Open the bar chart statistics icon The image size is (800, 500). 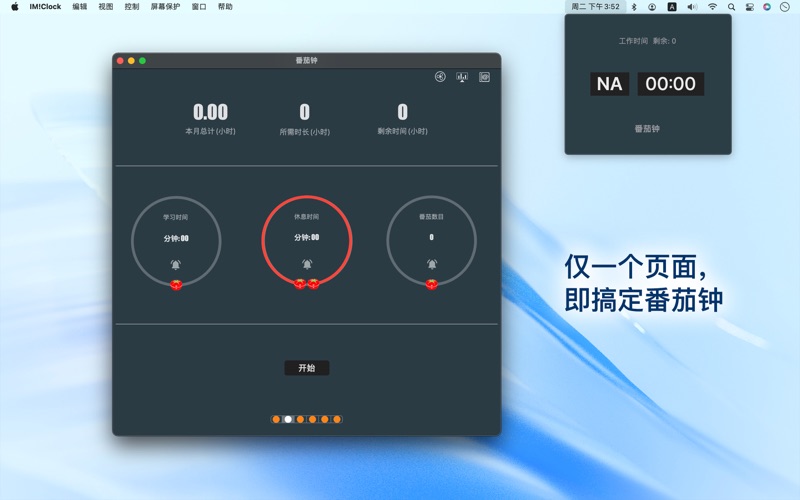tap(462, 77)
